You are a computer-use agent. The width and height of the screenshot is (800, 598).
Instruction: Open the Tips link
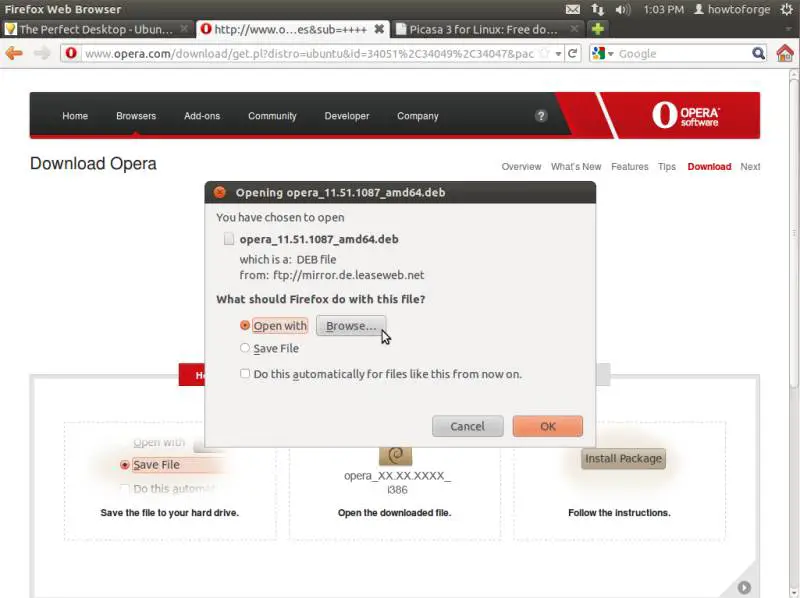coord(667,166)
